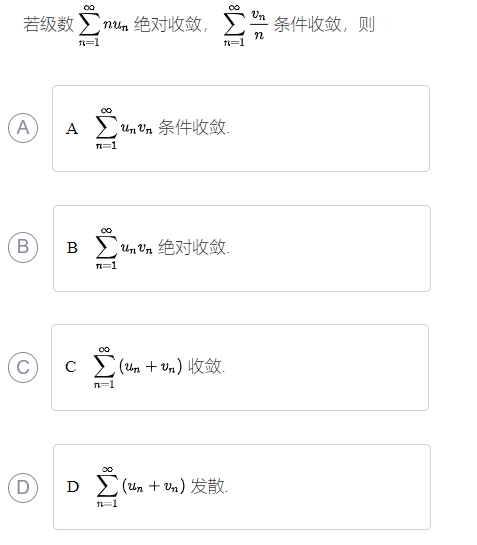Viewport: 477px width, 545px height.
Task: Click the bold letter C inside third card
Action: tap(71, 367)
